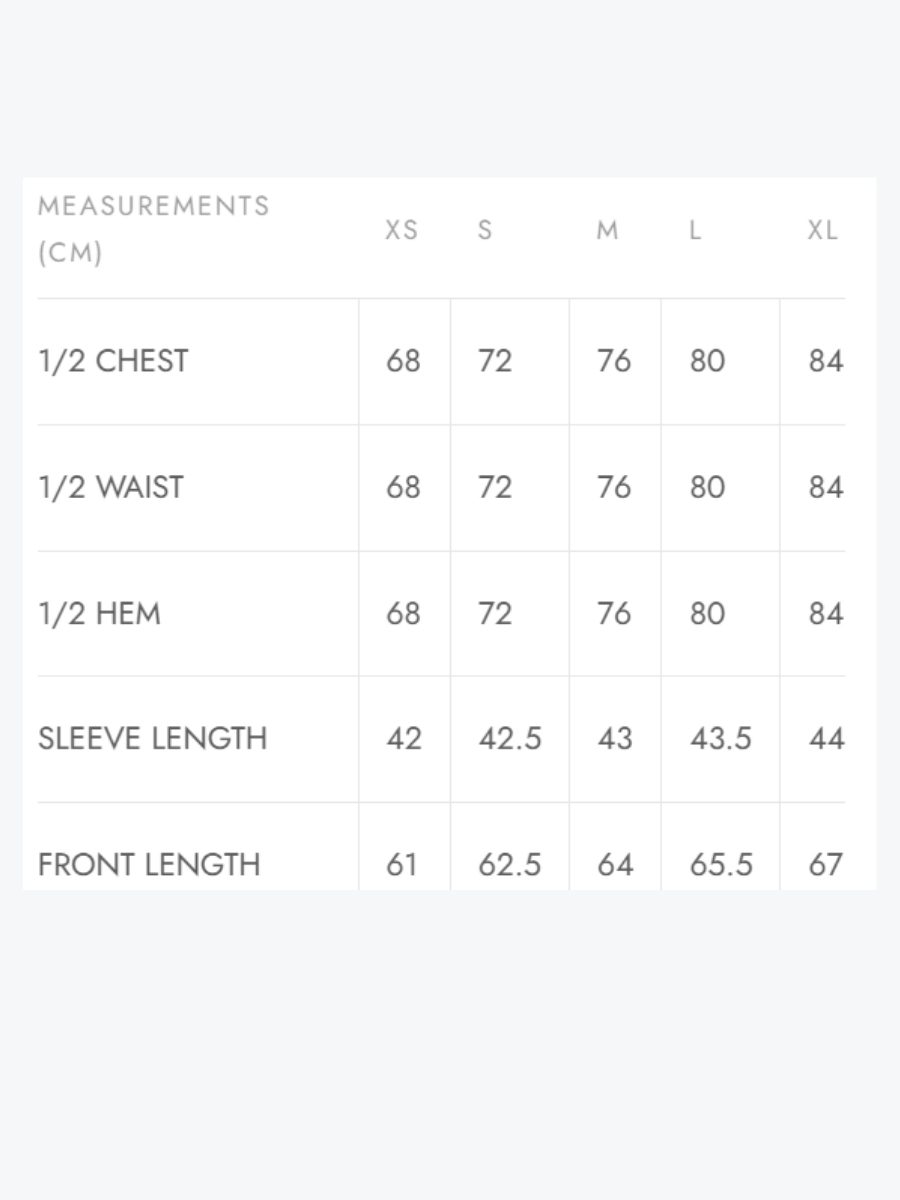Click the SLEEVE LENGTH row label
The height and width of the screenshot is (1200, 900).
pos(153,739)
